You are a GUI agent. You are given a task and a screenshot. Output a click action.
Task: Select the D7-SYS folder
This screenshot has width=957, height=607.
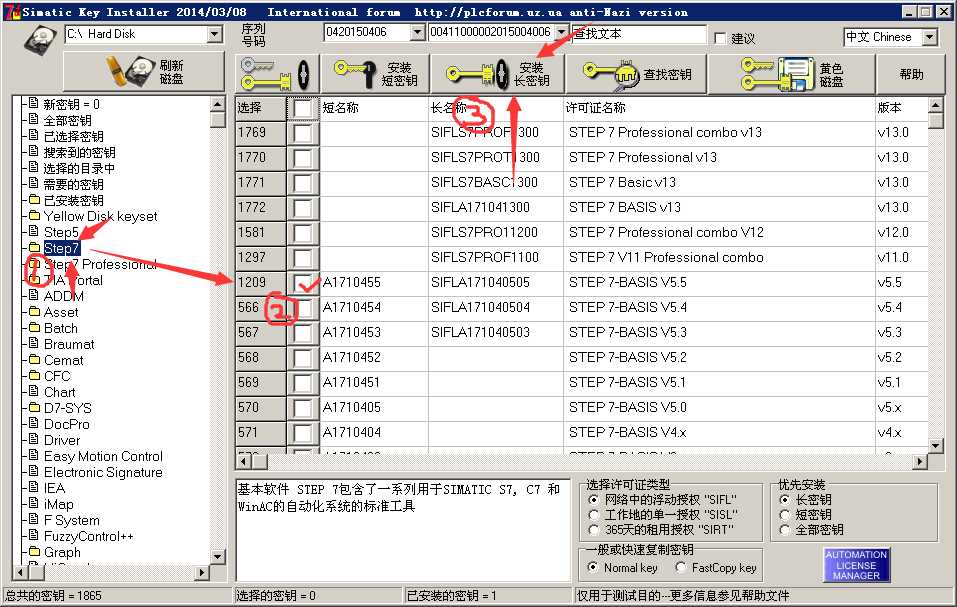(x=68, y=408)
